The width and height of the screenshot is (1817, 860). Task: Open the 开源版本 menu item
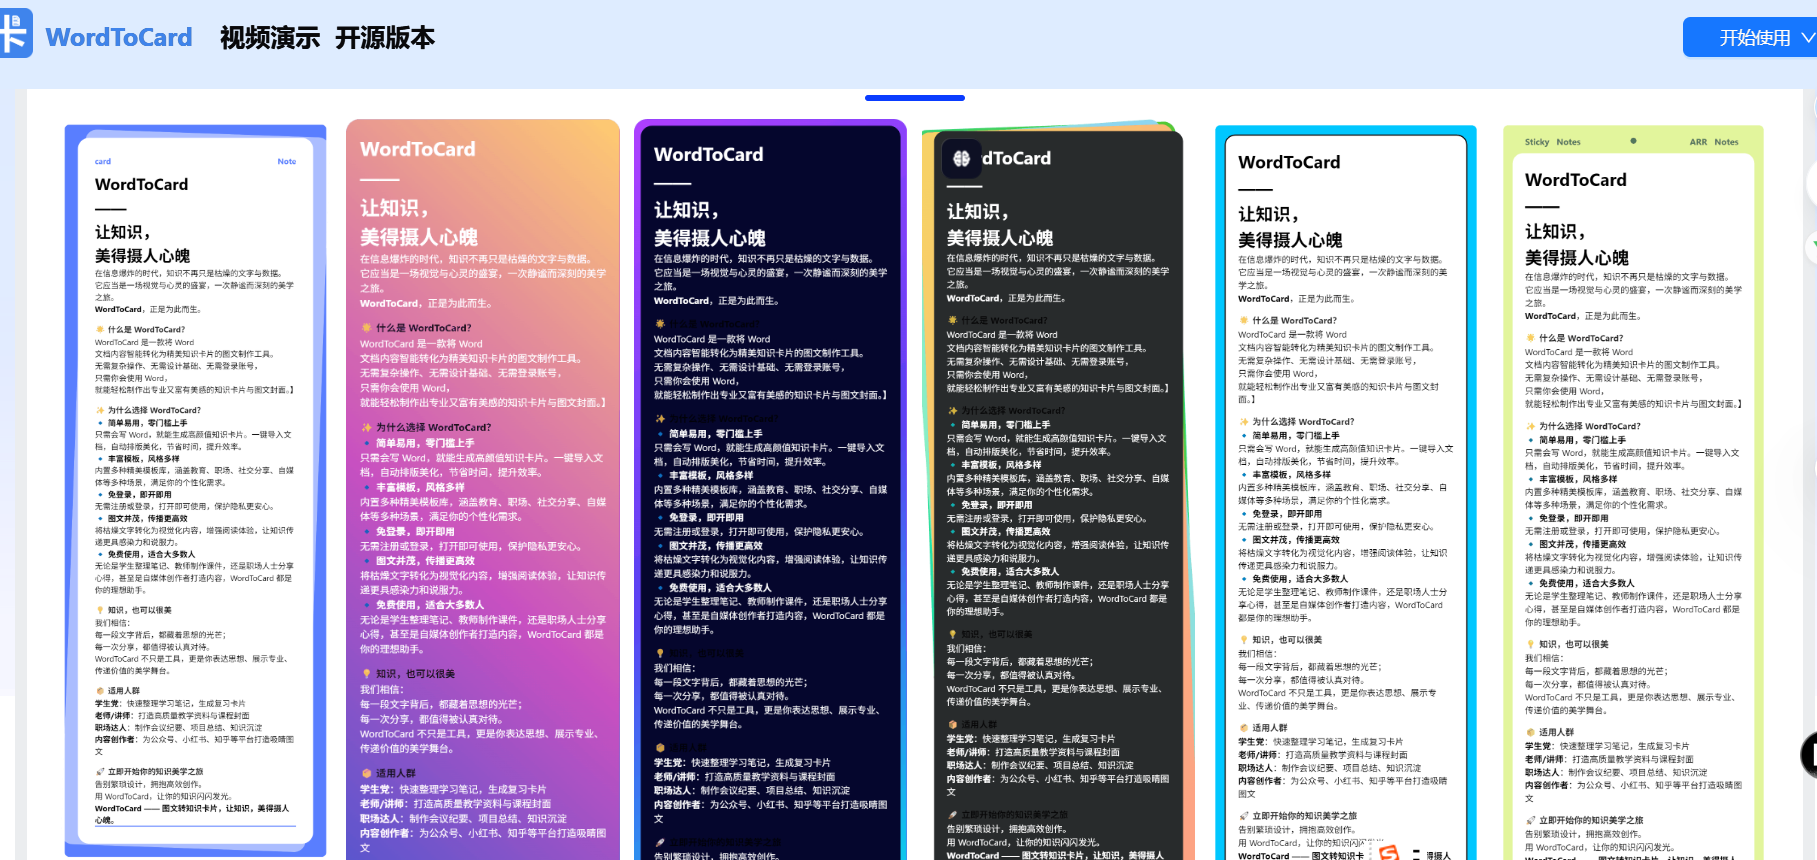[x=385, y=38]
